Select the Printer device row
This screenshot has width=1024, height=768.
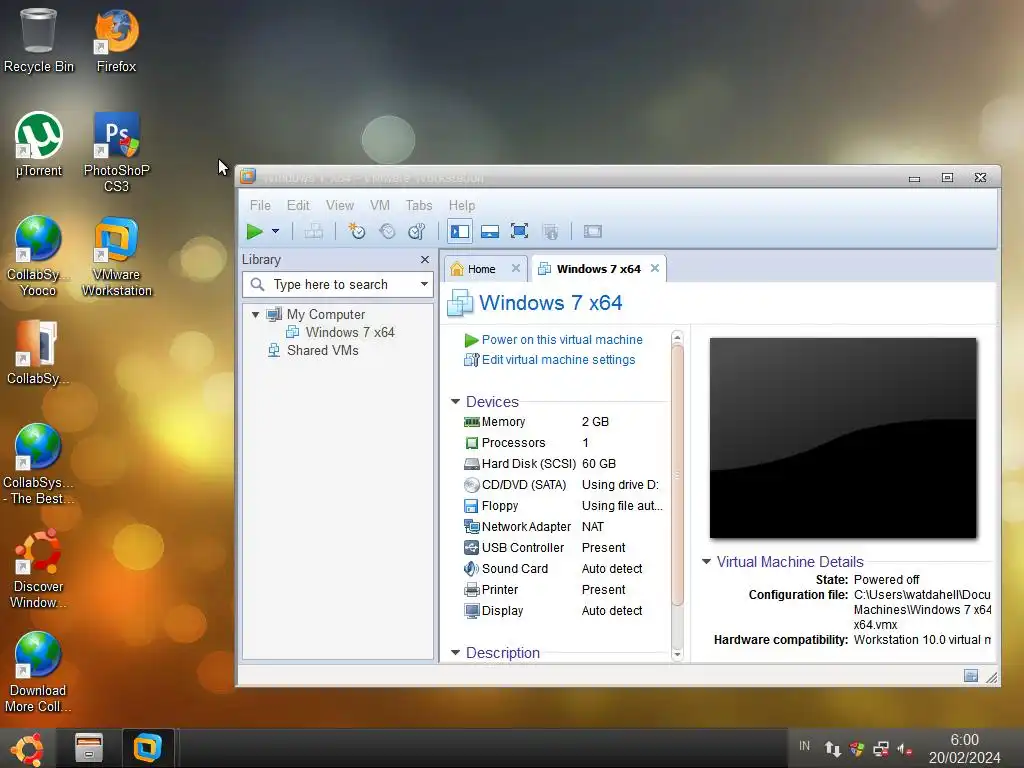[x=564, y=589]
